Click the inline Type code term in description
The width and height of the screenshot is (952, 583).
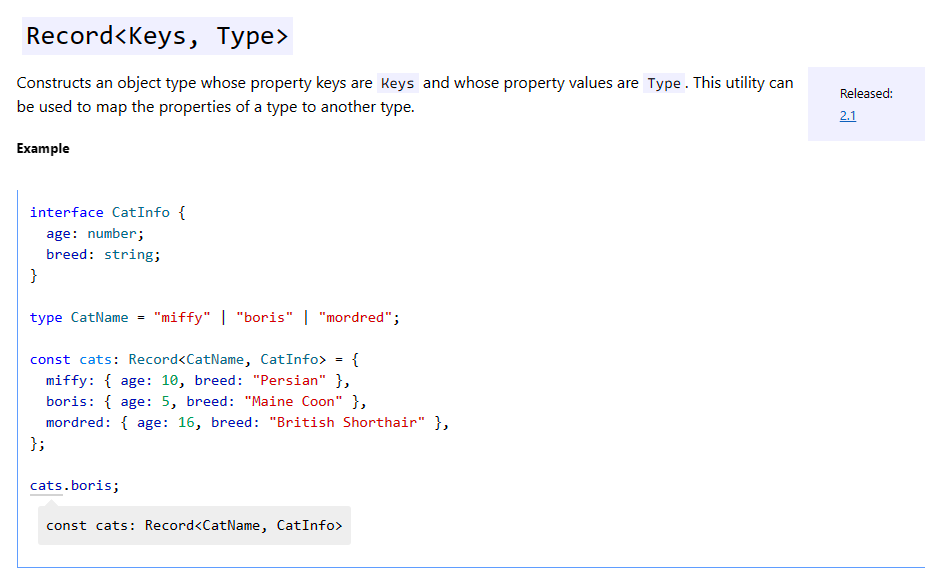pos(663,83)
